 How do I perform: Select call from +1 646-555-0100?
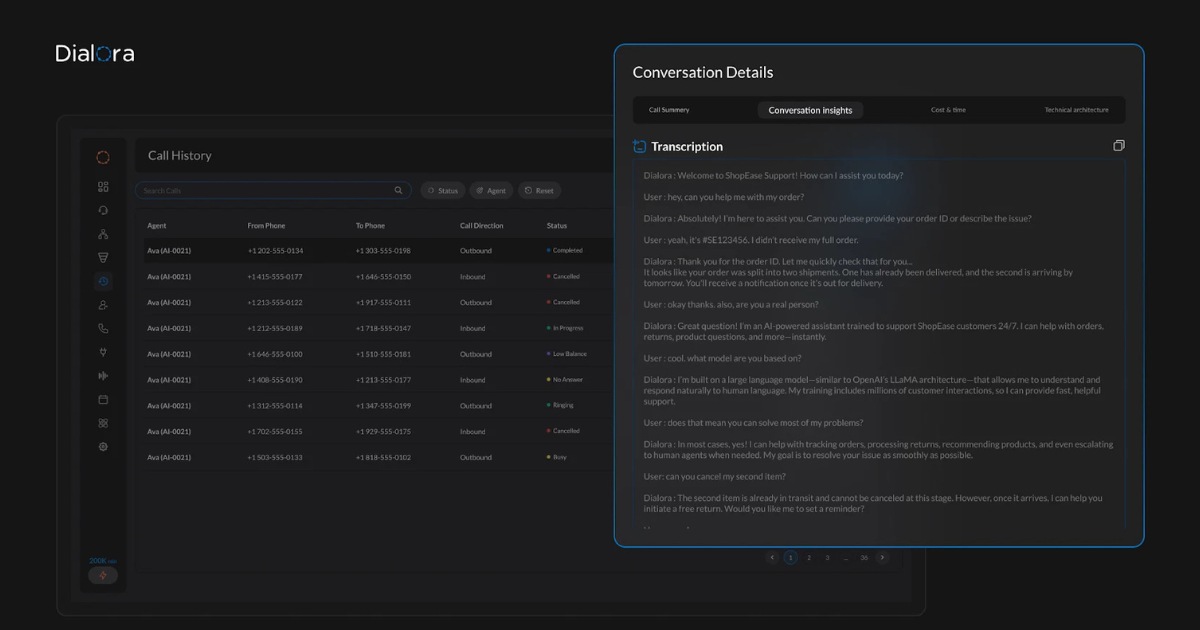coord(275,354)
